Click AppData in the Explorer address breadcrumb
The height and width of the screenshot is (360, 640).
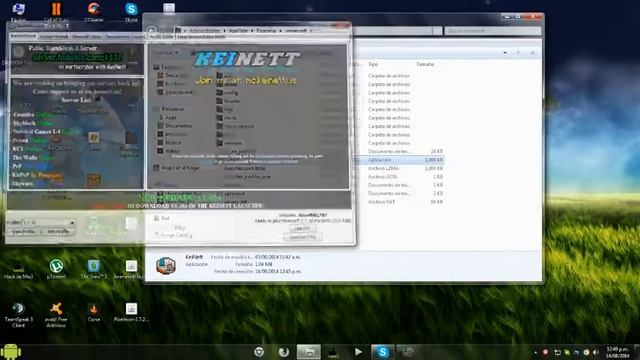pyautogui.click(x=238, y=31)
